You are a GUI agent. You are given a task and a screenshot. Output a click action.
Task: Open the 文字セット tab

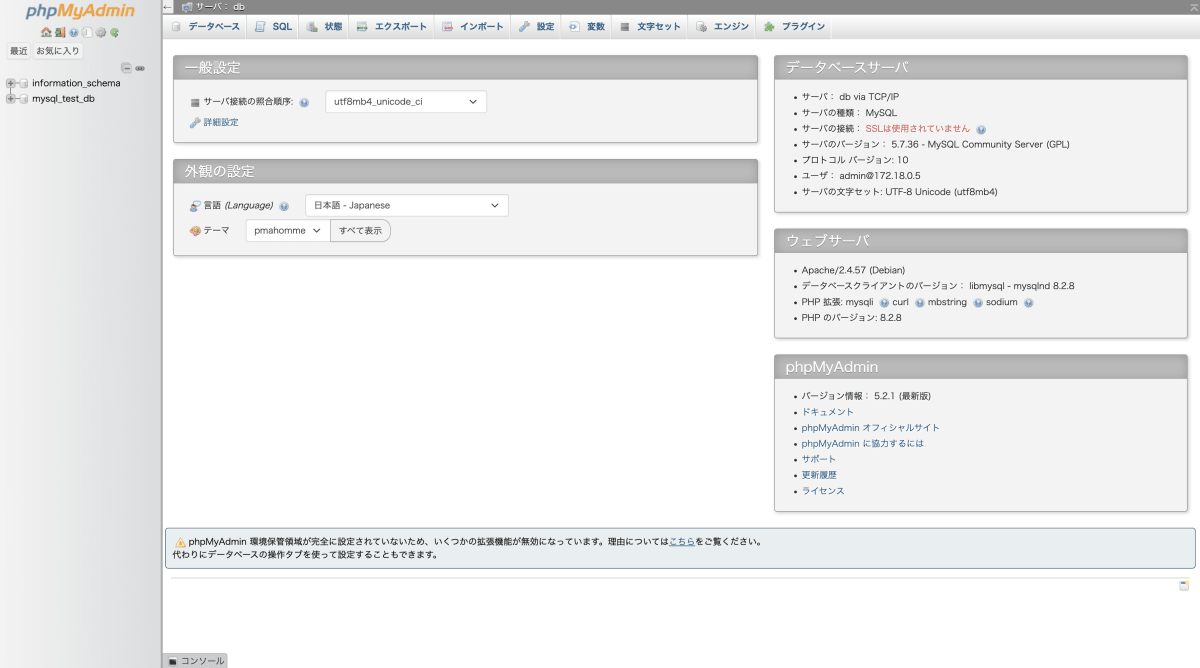tap(651, 27)
